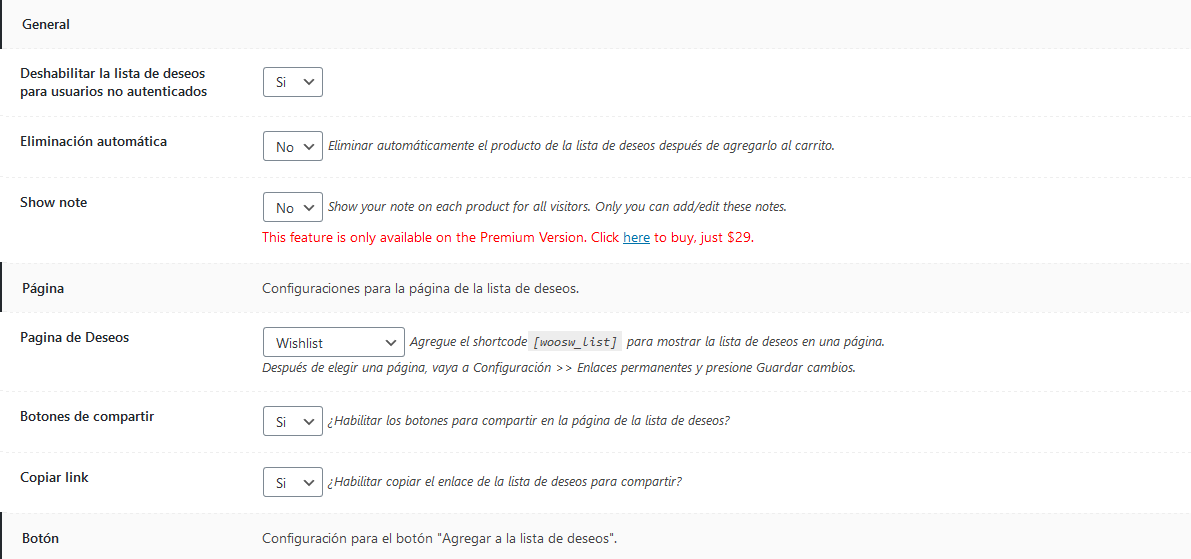Click the Botones de compartir label
Viewport: 1191px width, 559px height.
87,416
